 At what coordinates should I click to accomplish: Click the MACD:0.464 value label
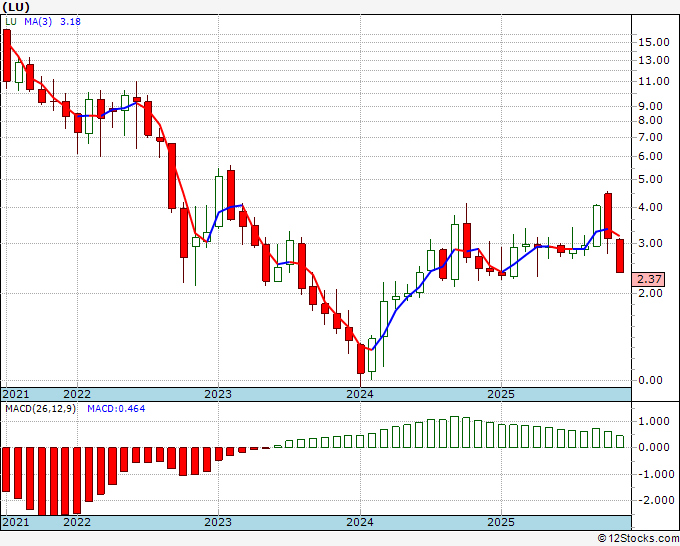coord(116,409)
